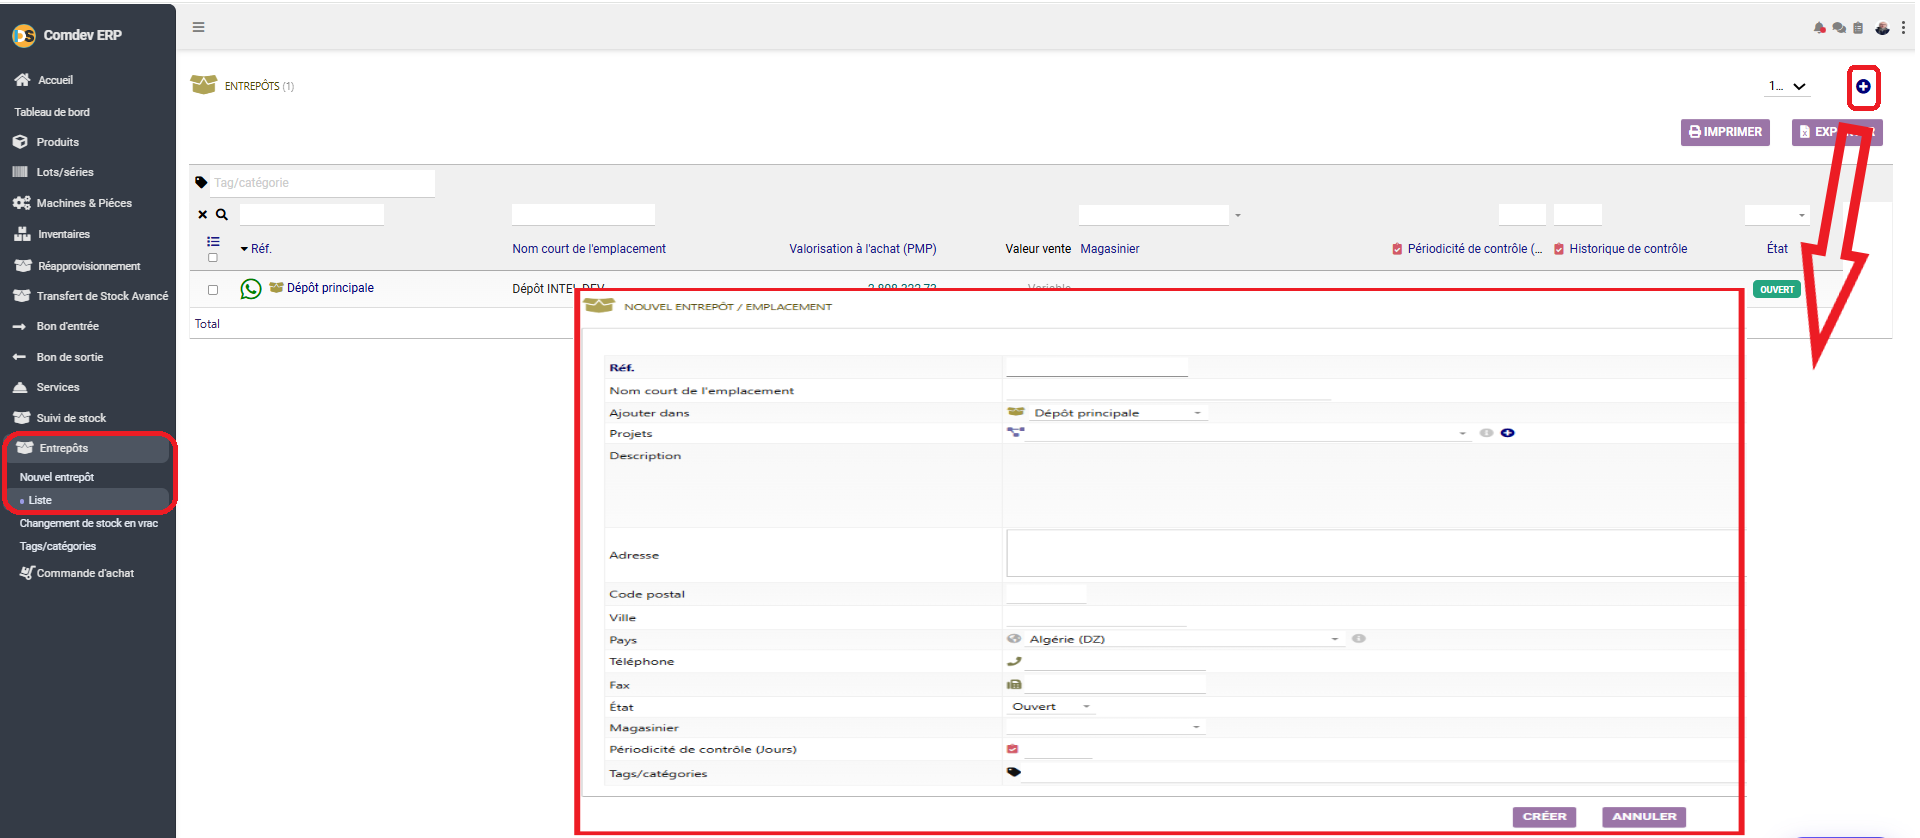The height and width of the screenshot is (838, 1920).
Task: Click the Adresse text area
Action: (1373, 553)
